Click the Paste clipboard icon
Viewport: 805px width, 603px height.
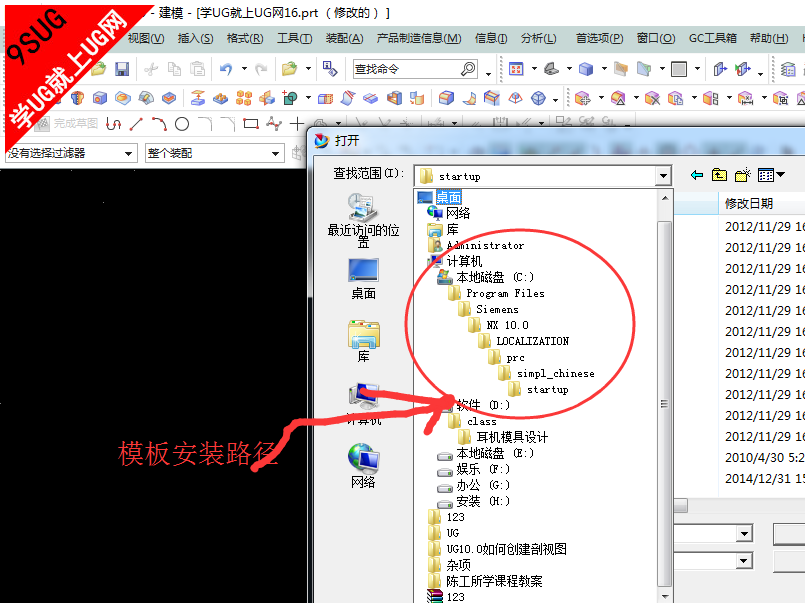tap(198, 69)
